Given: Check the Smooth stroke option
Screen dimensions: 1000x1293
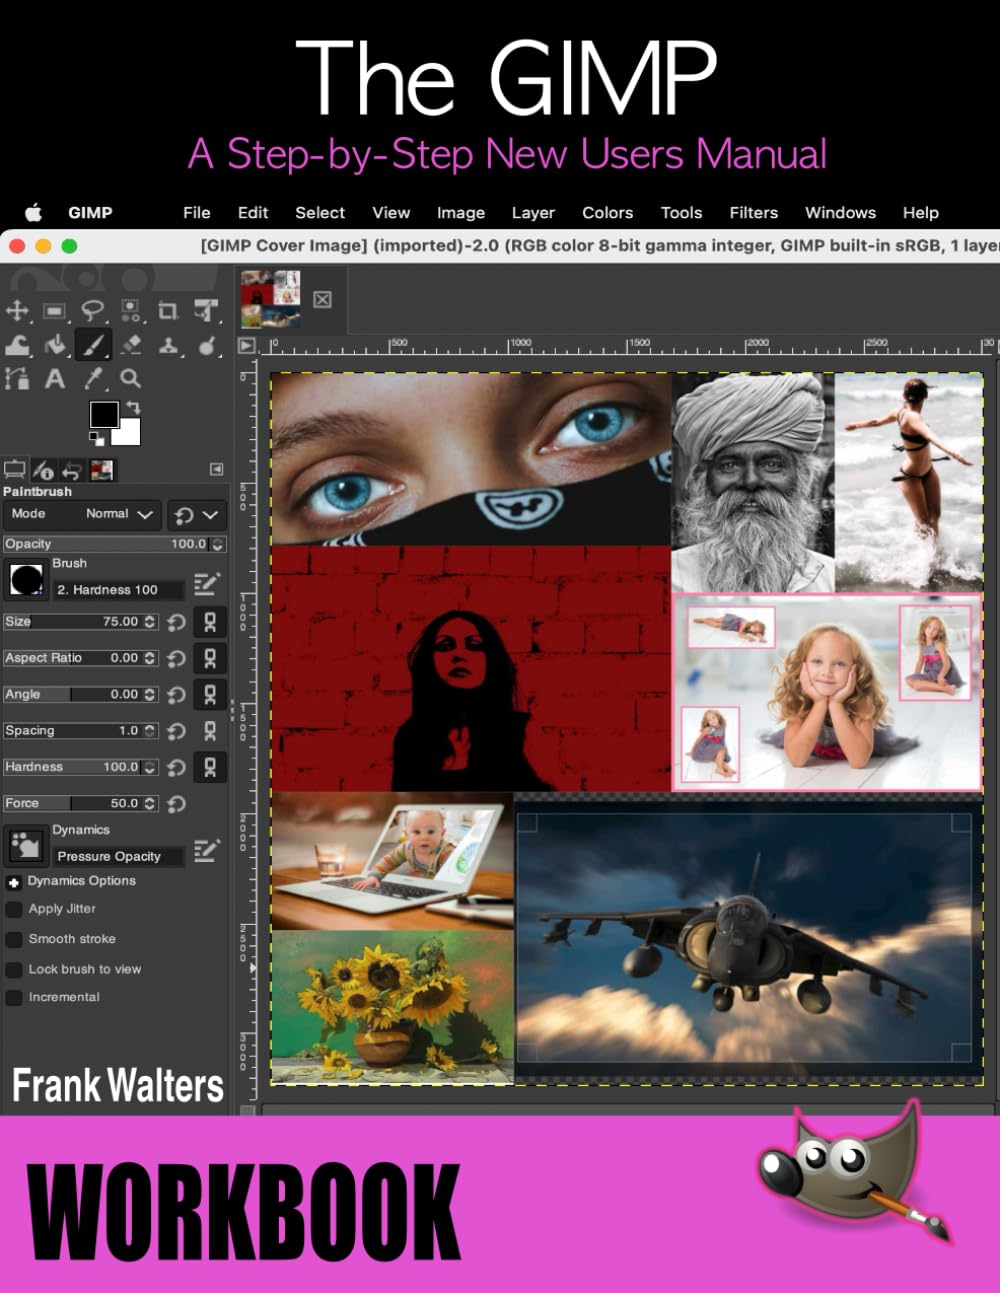Looking at the screenshot, I should (13, 939).
